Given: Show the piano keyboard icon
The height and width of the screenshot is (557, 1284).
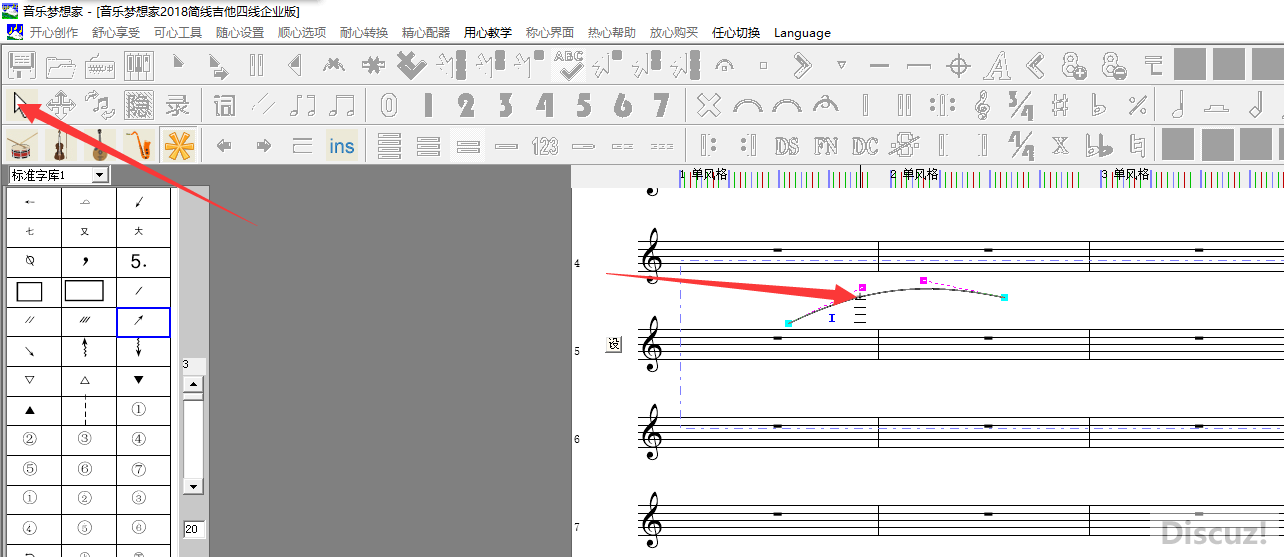Looking at the screenshot, I should 138,66.
